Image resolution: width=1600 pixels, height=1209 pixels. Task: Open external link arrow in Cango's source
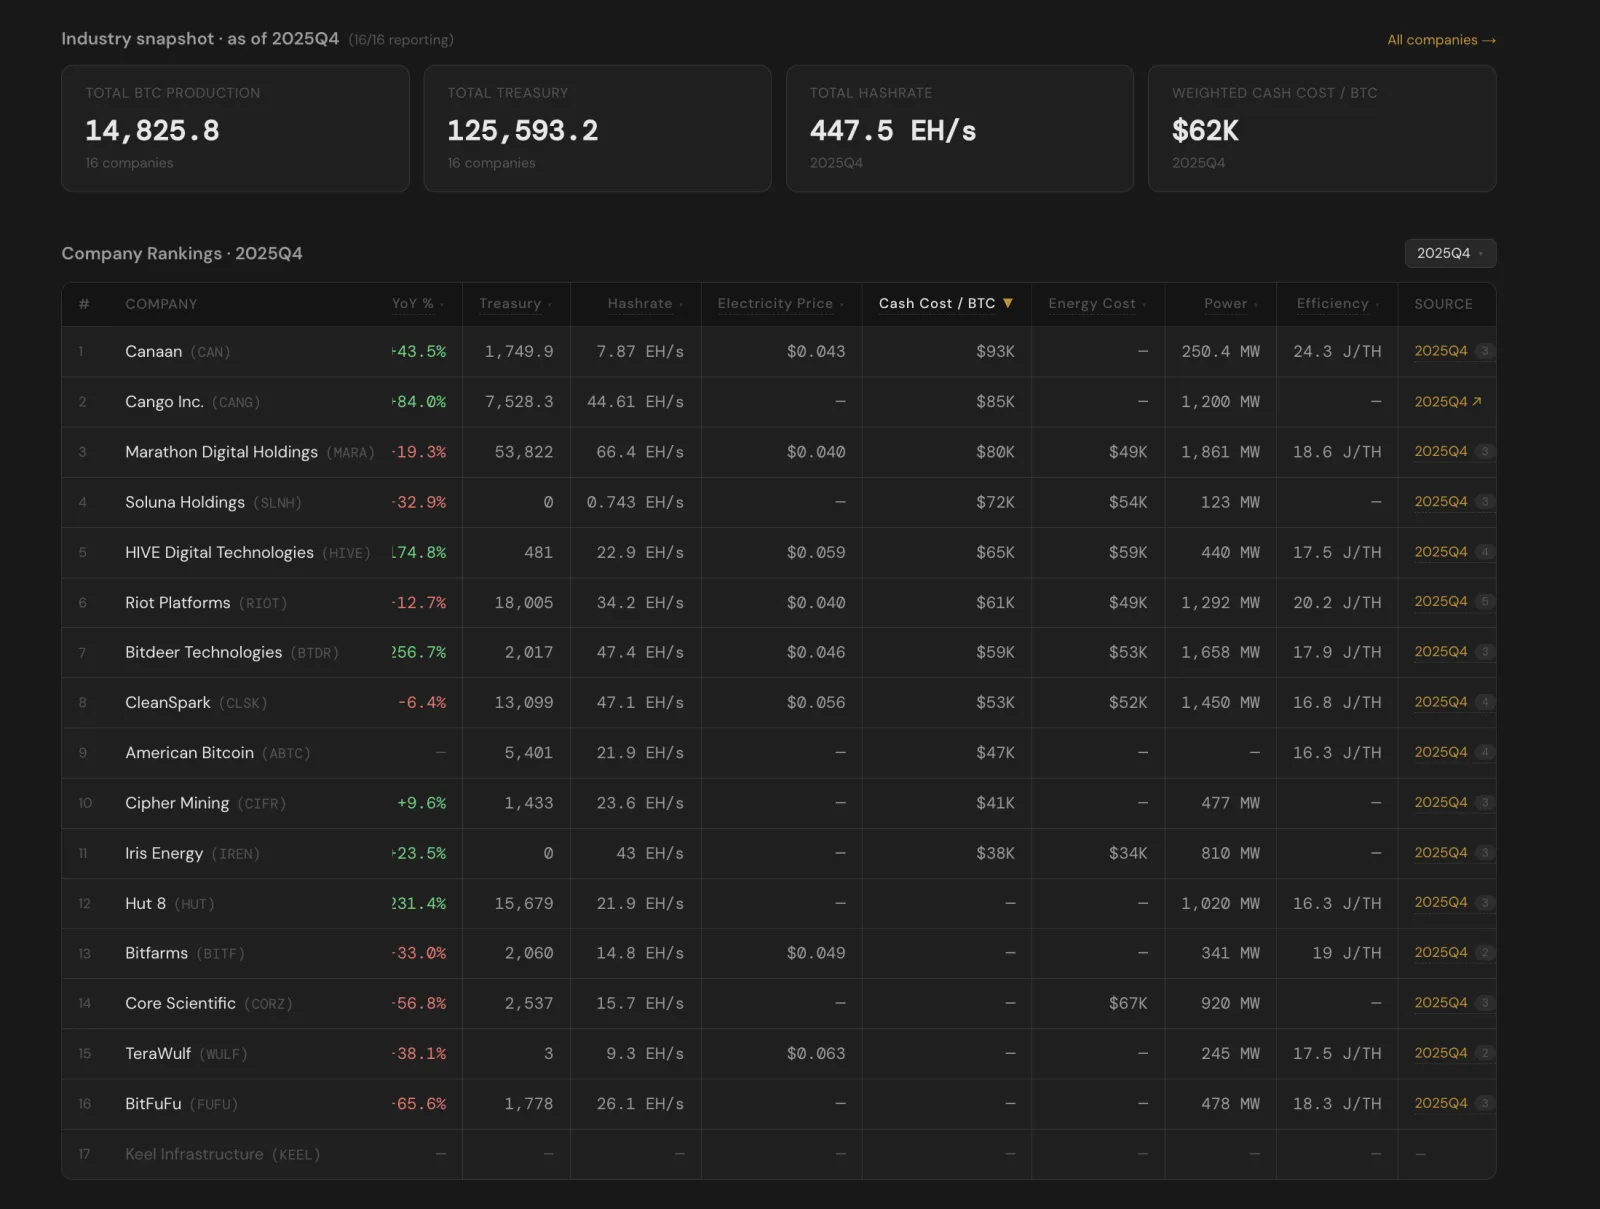click(1477, 401)
